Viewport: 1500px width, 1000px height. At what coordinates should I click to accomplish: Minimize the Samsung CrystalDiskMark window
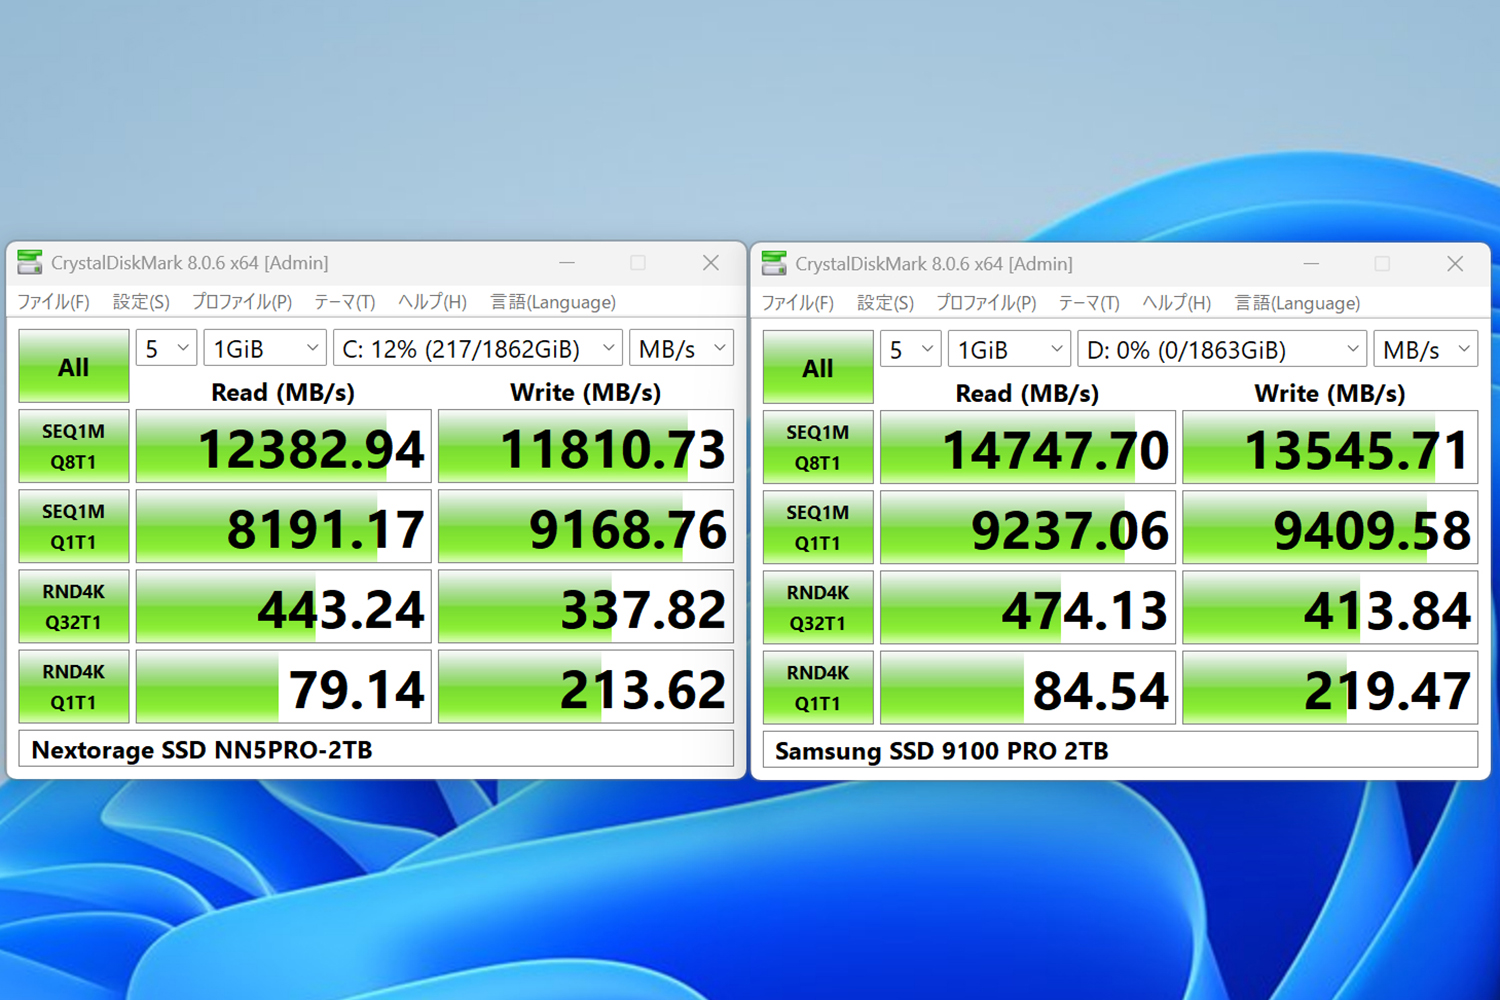[x=1311, y=264]
